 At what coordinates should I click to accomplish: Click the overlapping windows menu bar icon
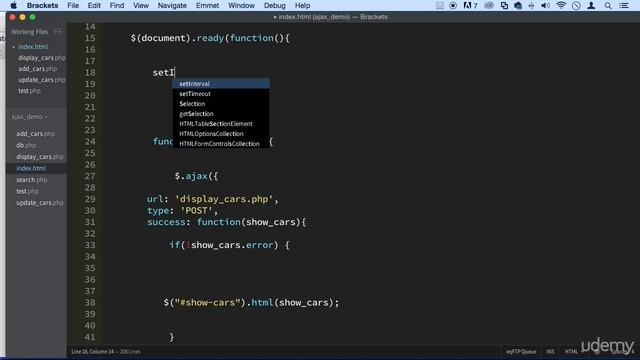click(x=504, y=5)
